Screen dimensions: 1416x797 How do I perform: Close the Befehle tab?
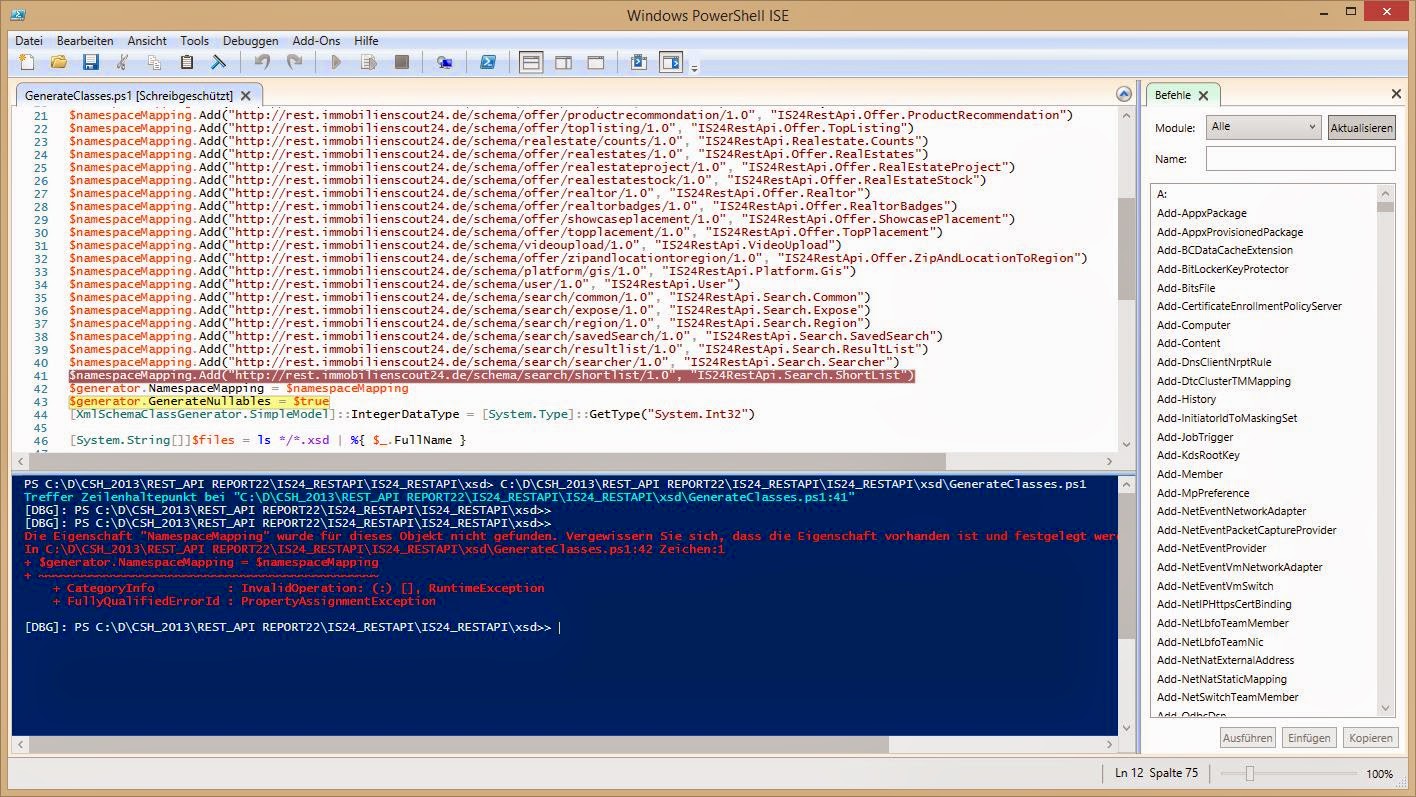tap(1204, 96)
